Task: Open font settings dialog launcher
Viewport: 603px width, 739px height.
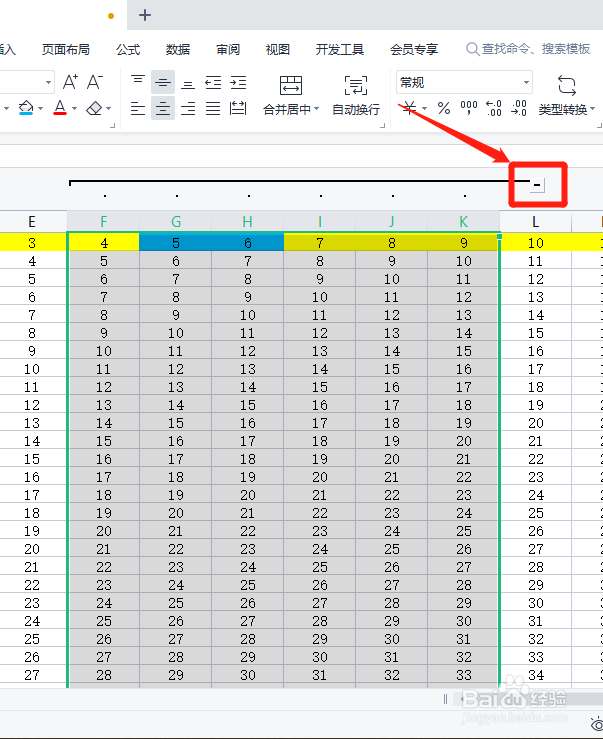Action: (112, 125)
